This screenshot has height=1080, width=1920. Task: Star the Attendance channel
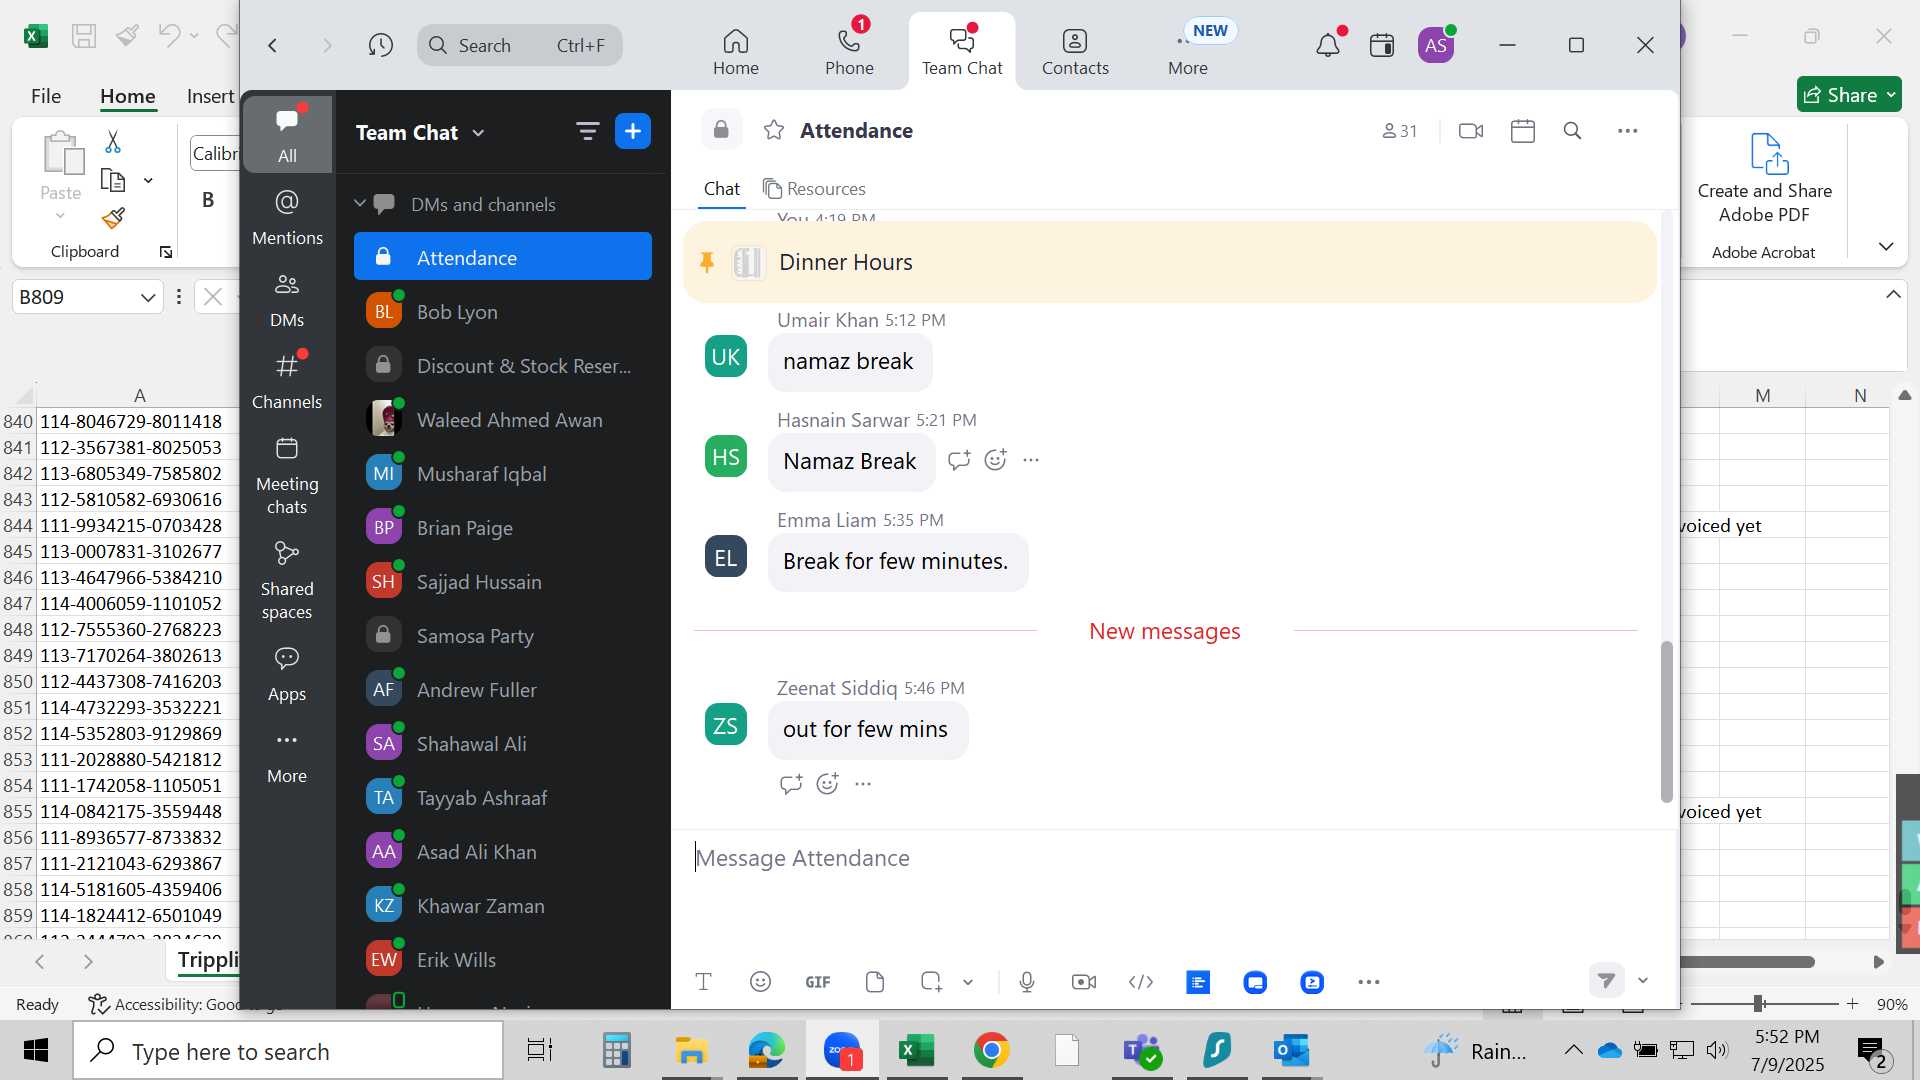coord(774,130)
